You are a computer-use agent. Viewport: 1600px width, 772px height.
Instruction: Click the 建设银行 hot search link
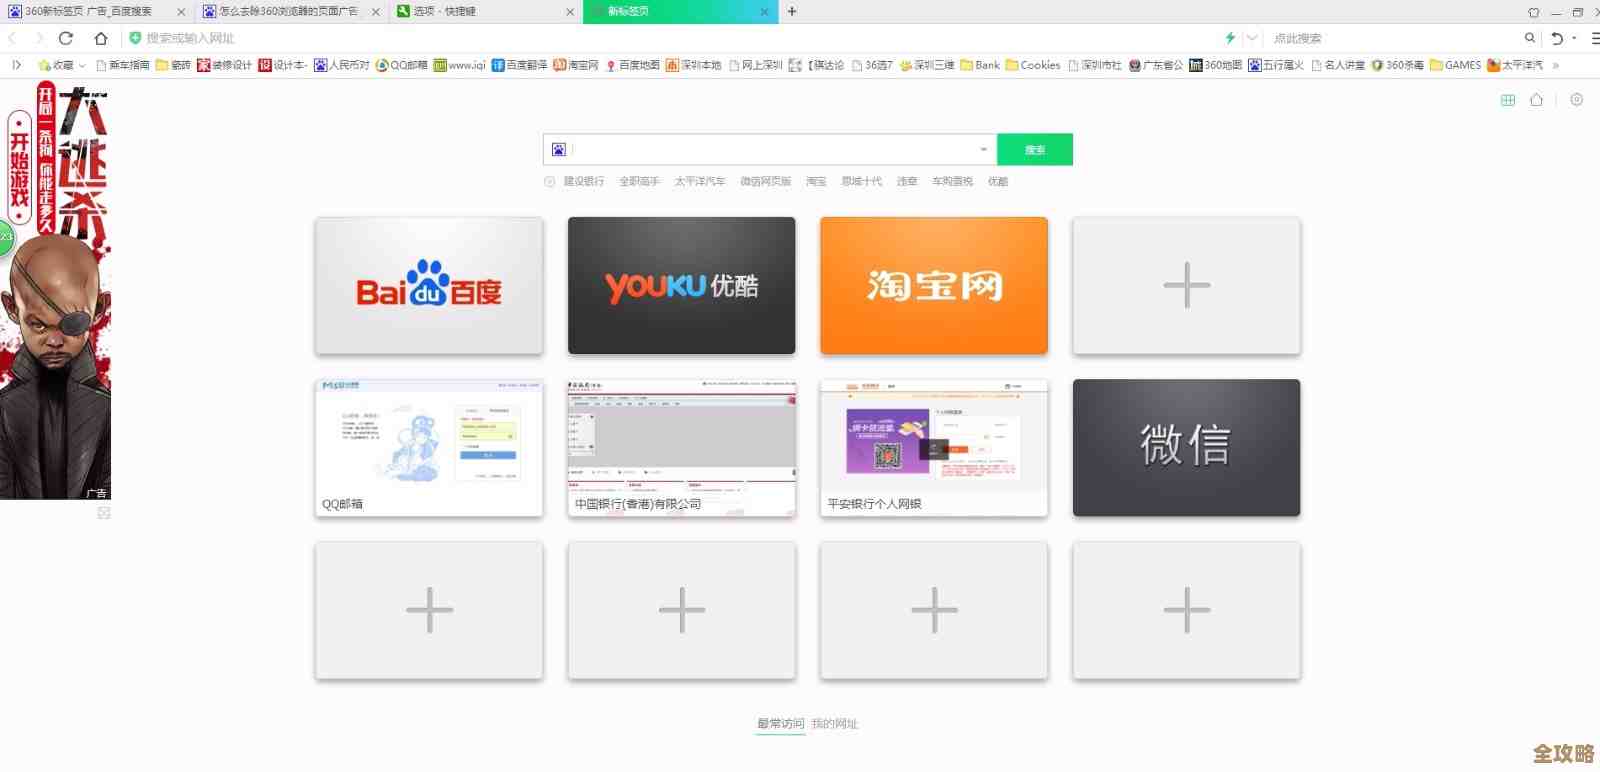click(x=584, y=181)
